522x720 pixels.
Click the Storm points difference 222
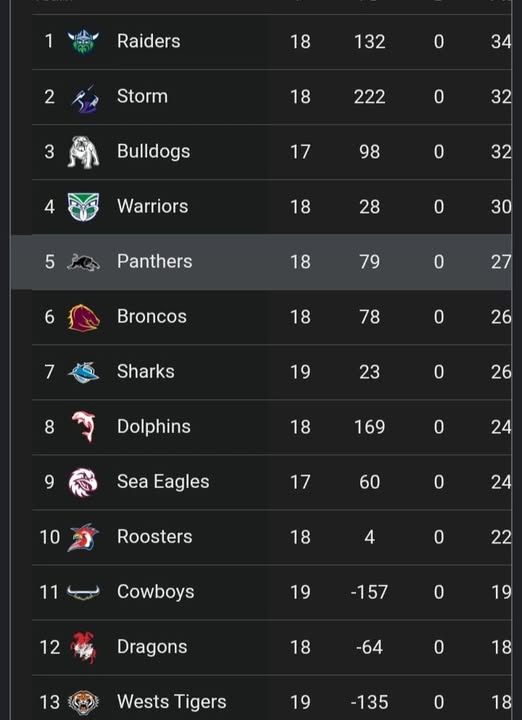pyautogui.click(x=370, y=97)
